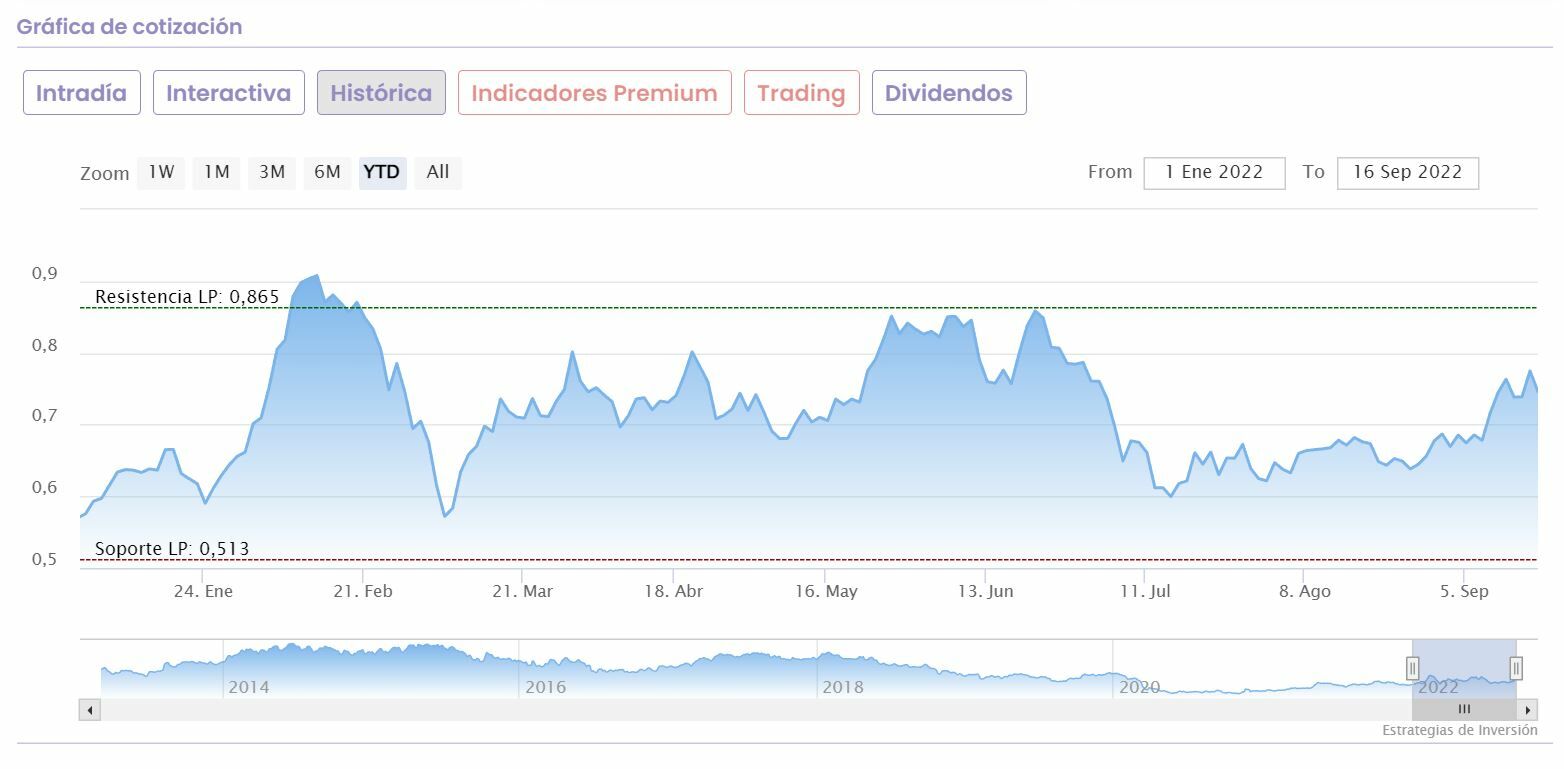The height and width of the screenshot is (769, 1564).
Task: Set zoom range to 1W
Action: click(x=161, y=172)
